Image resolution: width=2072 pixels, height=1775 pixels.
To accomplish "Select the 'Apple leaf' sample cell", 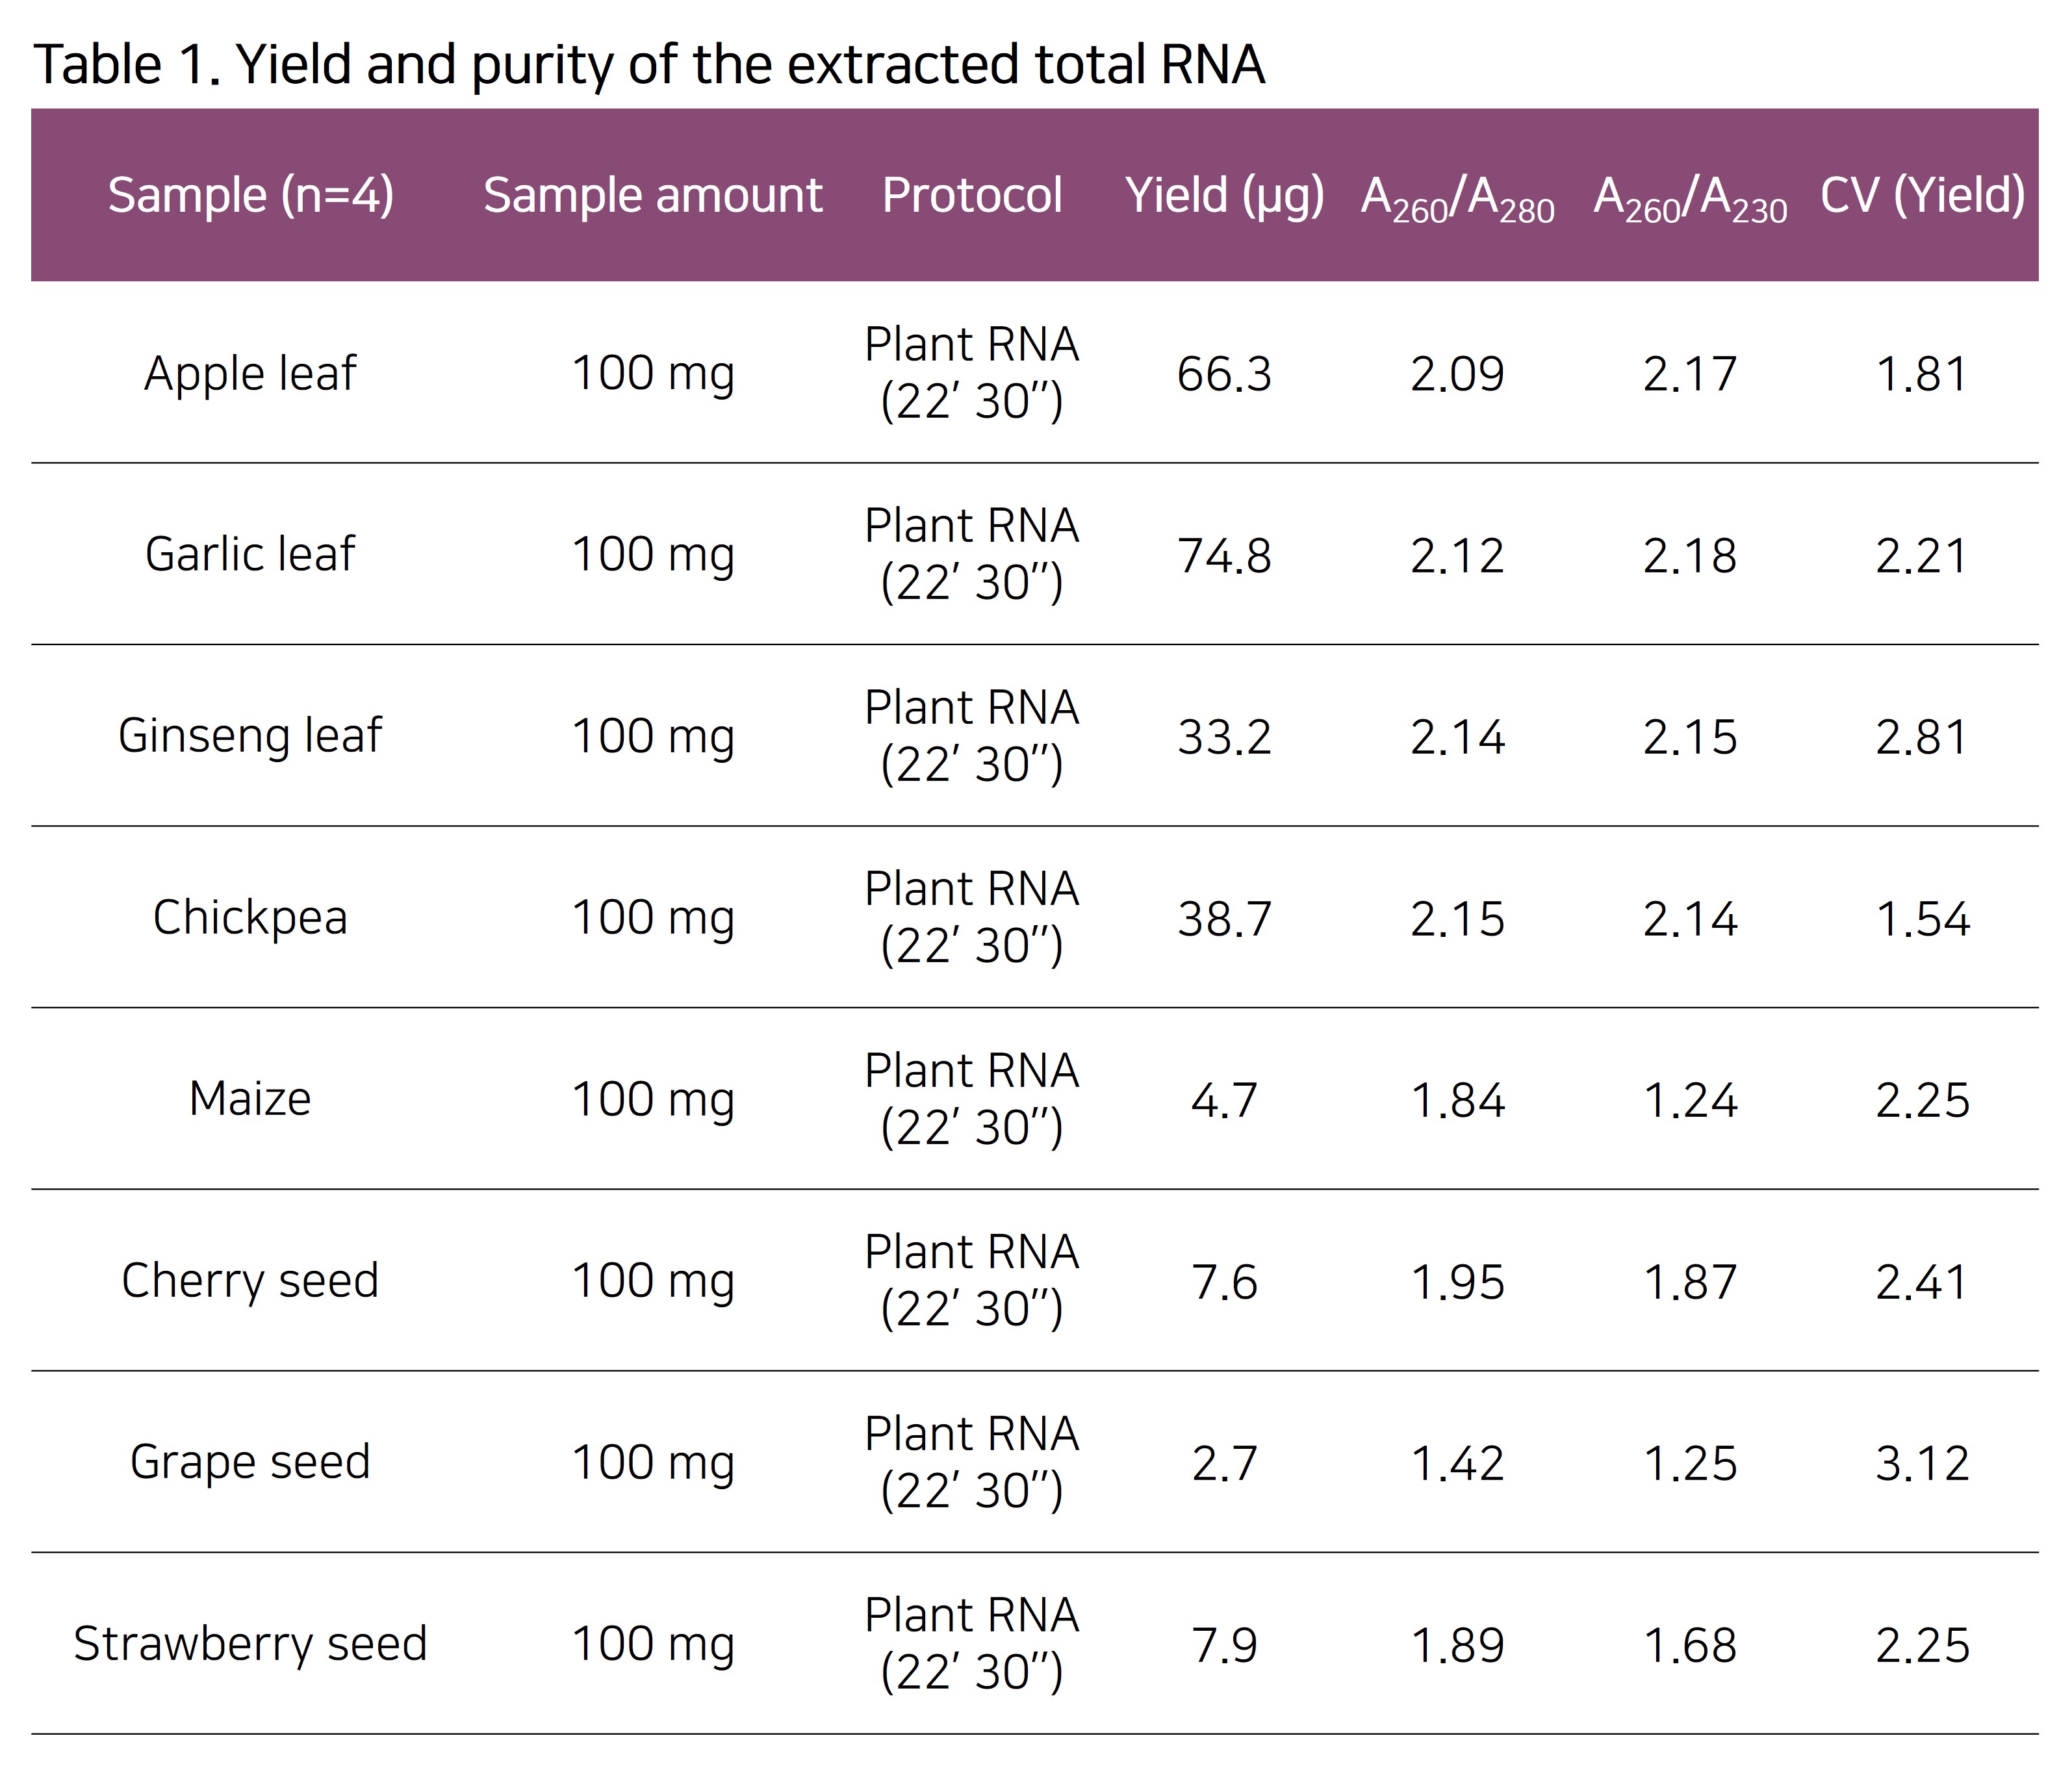I will pos(250,374).
